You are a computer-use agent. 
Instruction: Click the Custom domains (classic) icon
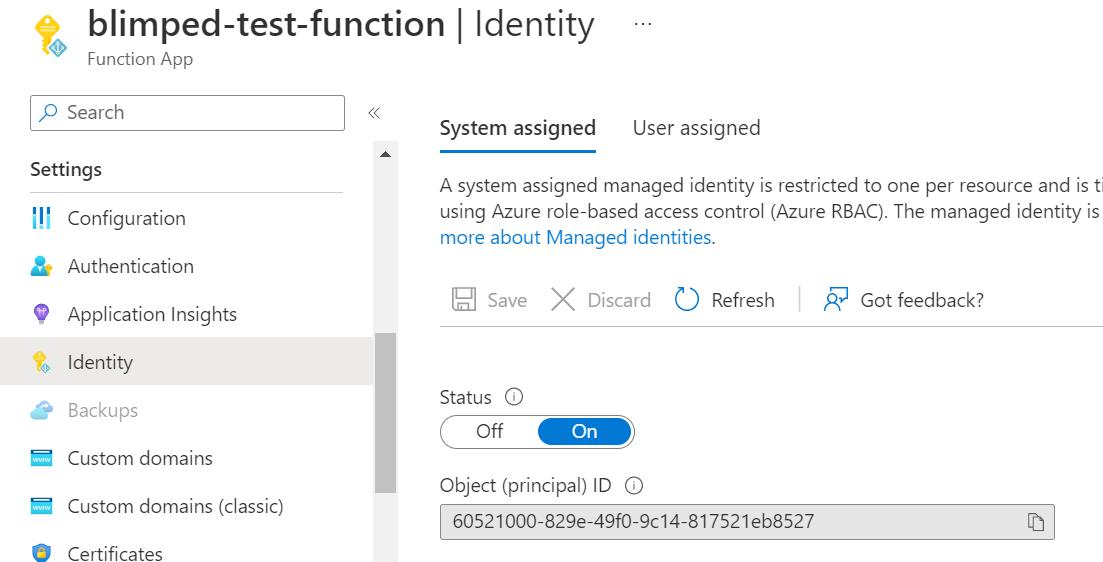tap(42, 506)
